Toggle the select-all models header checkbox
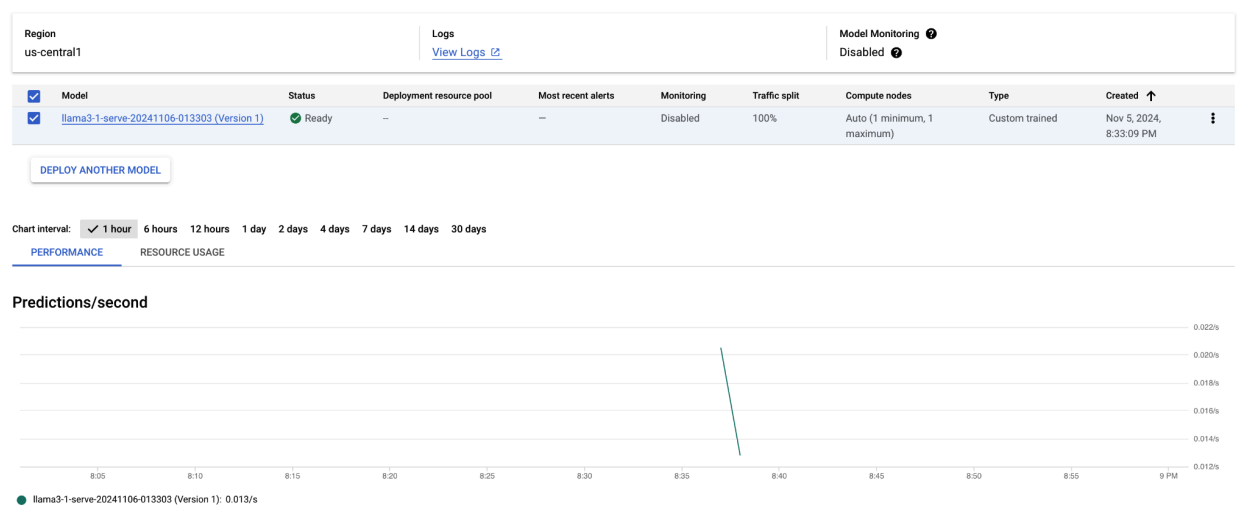 point(34,96)
